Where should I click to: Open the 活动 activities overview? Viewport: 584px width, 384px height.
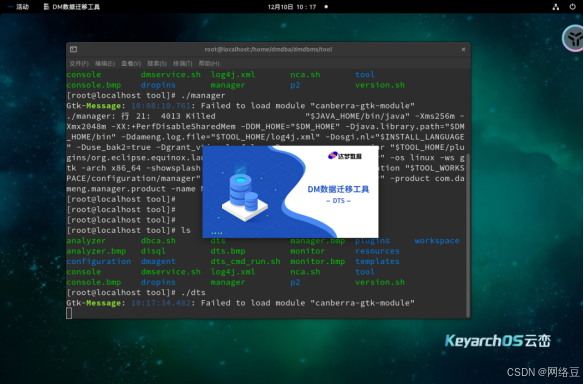(x=18, y=7)
